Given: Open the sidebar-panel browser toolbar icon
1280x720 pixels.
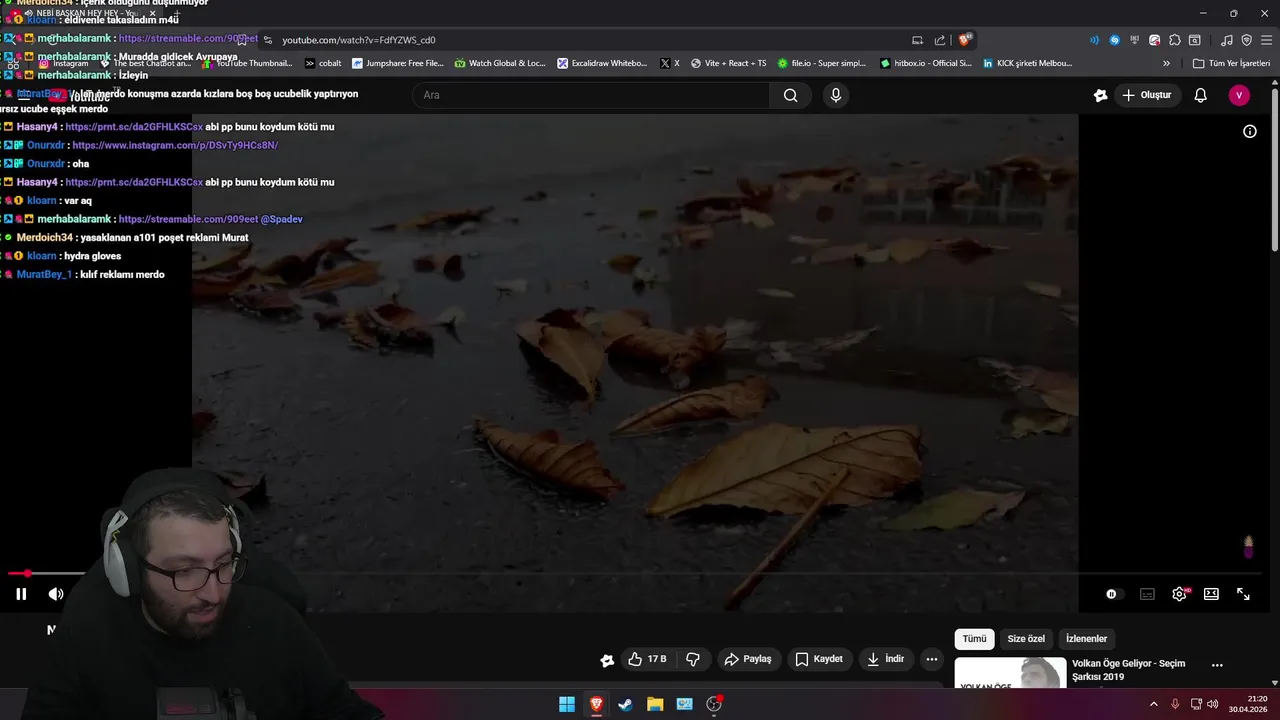Looking at the screenshot, I should 1195,40.
